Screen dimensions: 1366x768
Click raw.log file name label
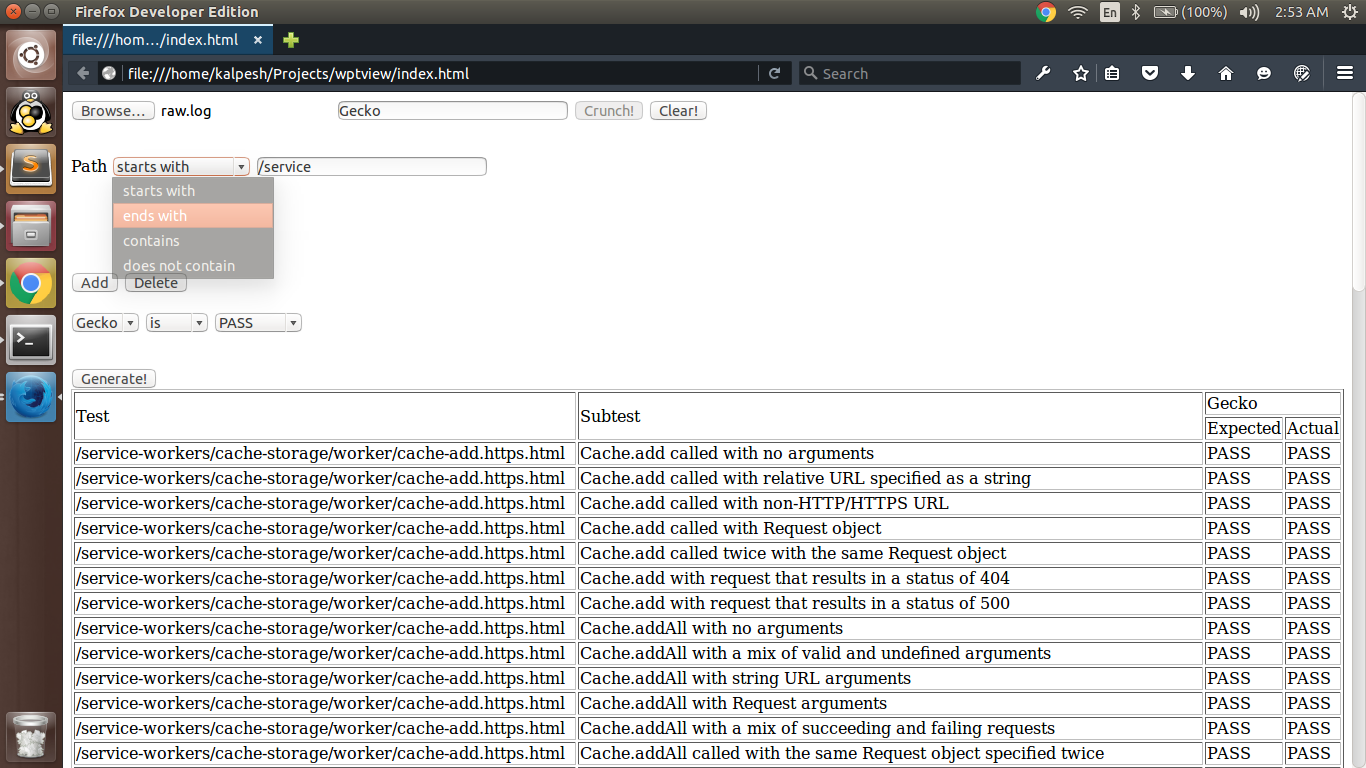coord(186,111)
